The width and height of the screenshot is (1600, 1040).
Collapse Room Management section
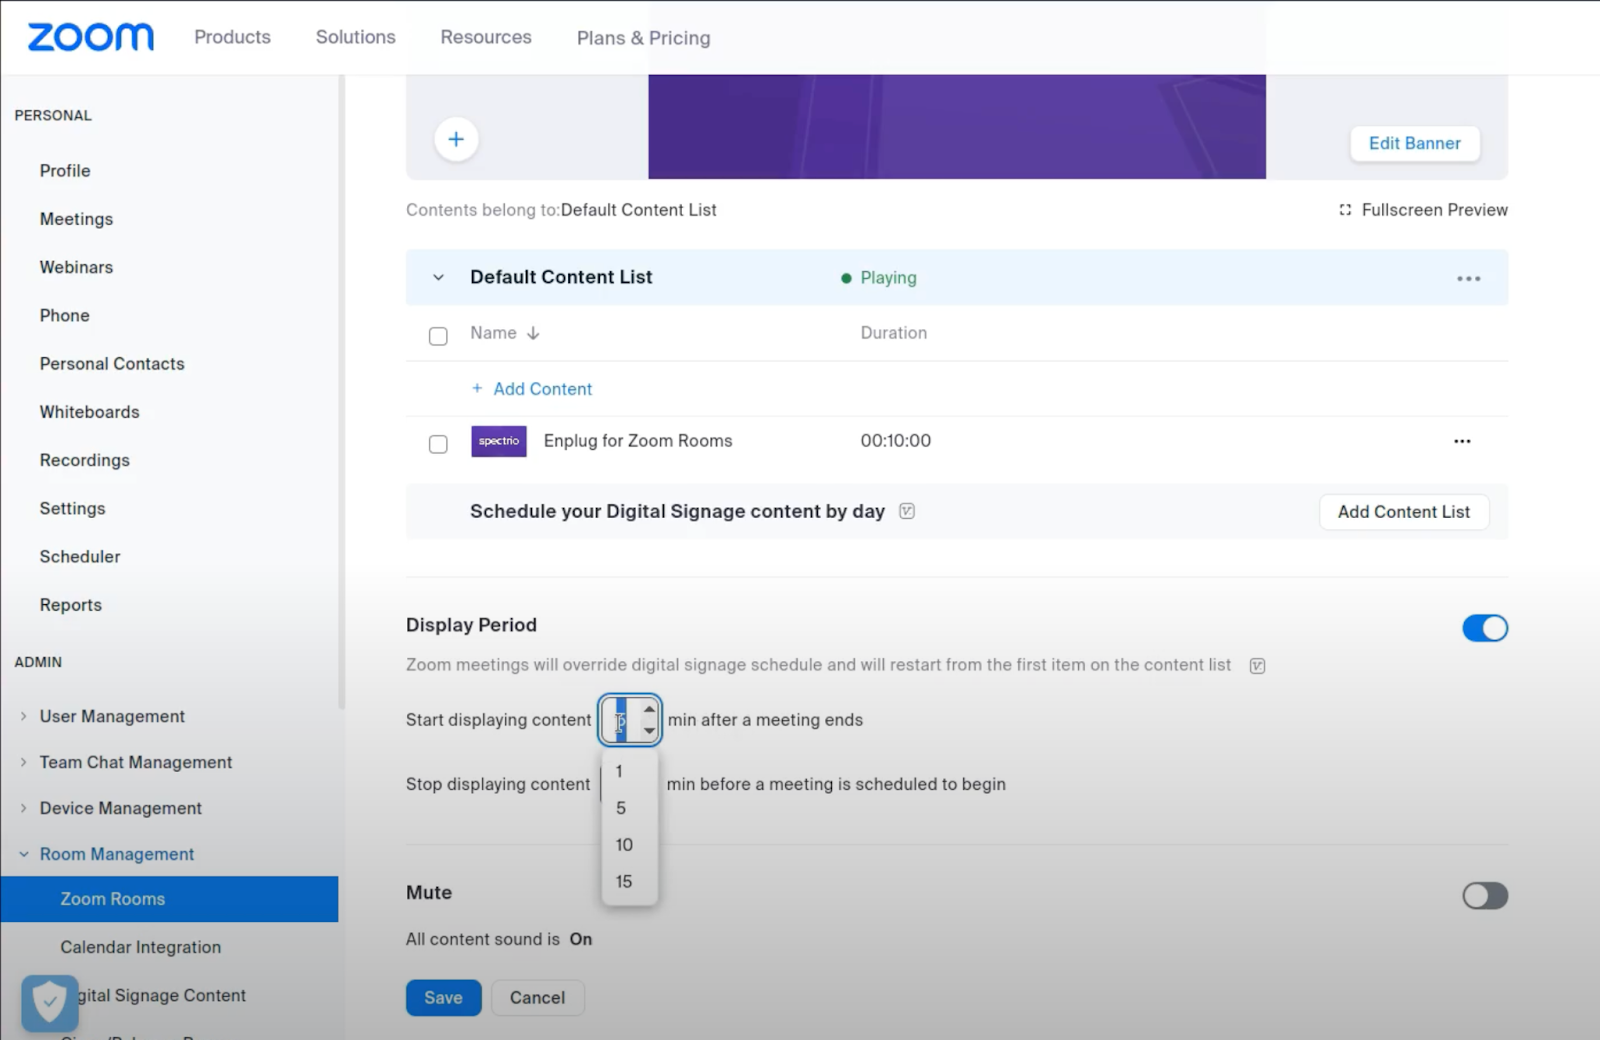click(x=24, y=854)
